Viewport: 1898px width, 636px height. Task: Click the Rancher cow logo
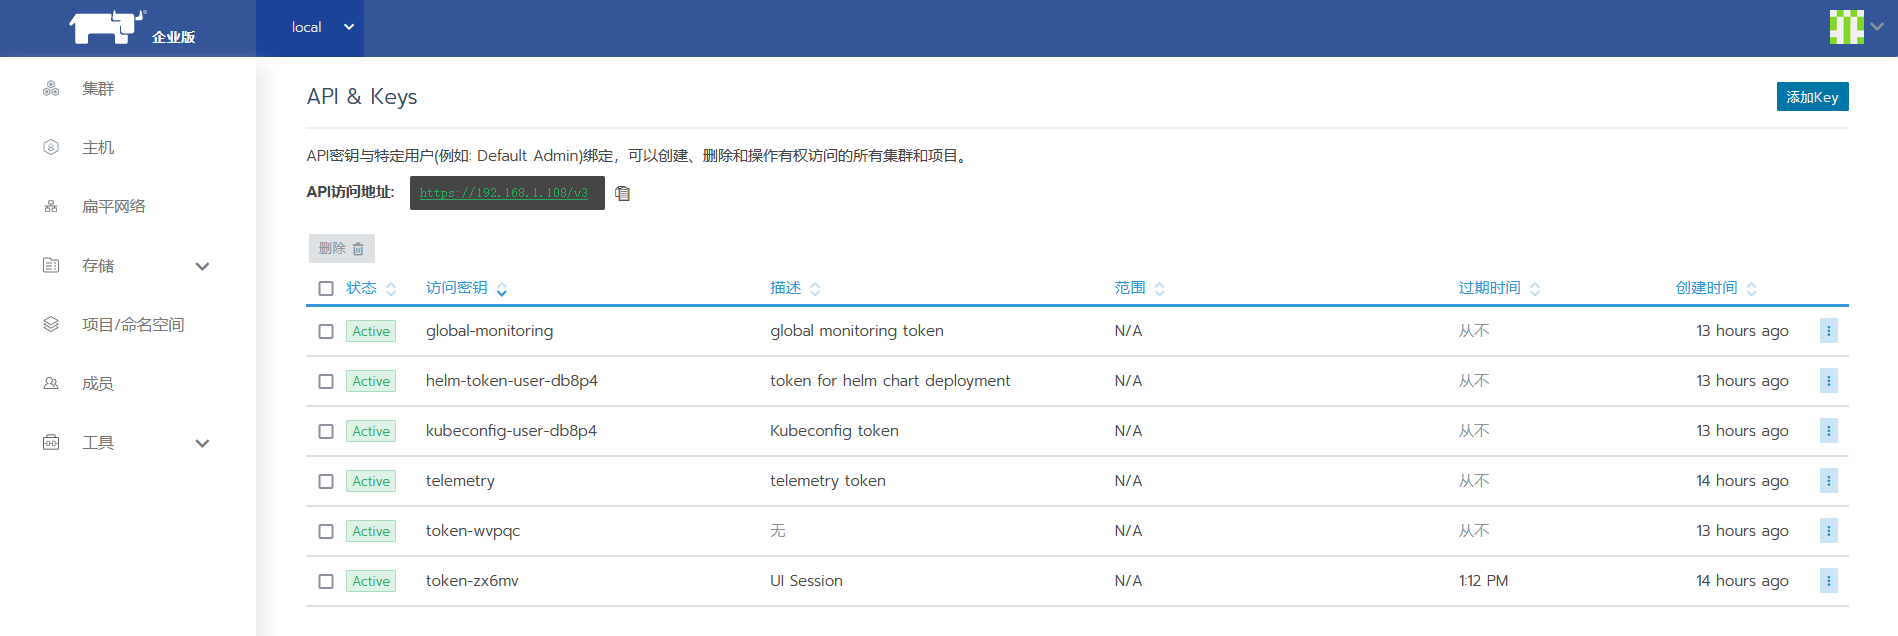click(x=107, y=27)
